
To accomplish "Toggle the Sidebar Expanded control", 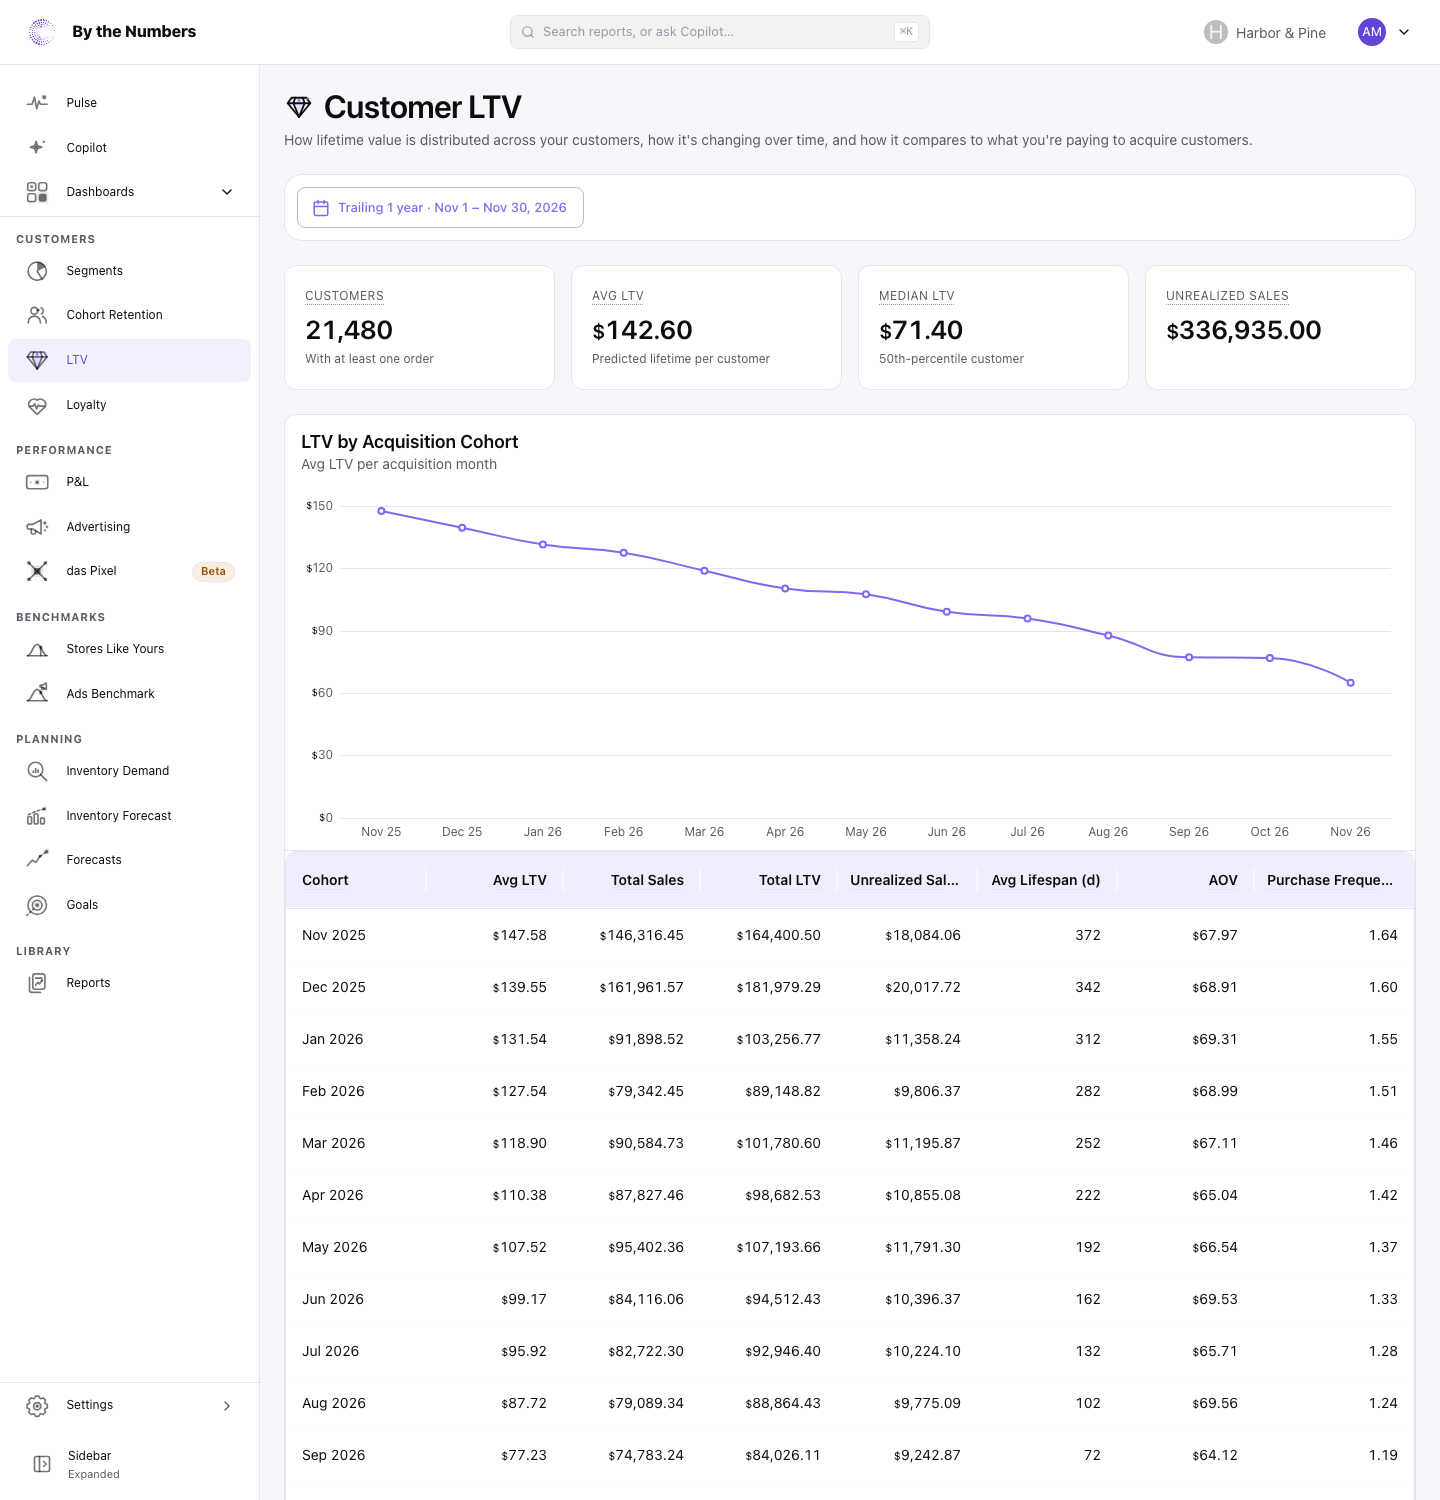I will click(129, 1464).
